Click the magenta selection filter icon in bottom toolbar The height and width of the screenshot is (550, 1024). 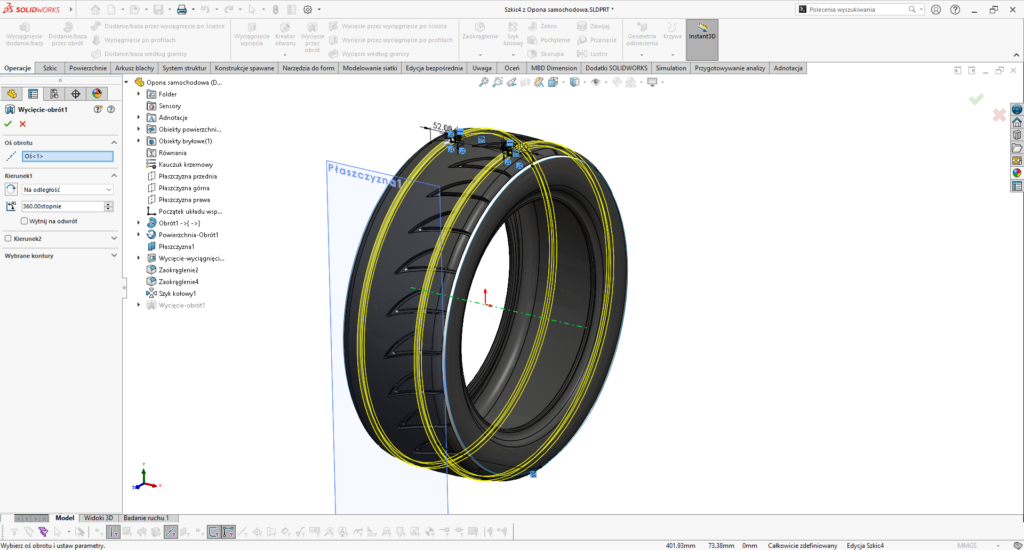[43, 532]
